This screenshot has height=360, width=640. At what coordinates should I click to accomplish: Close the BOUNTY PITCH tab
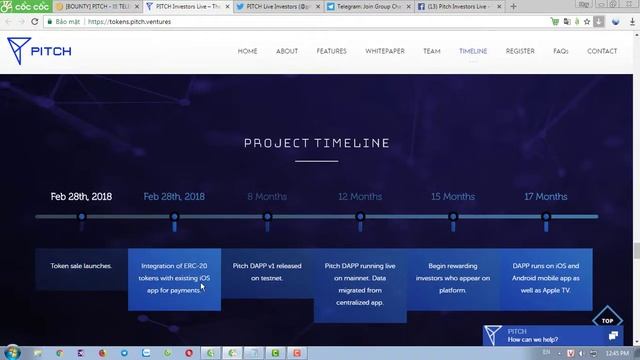click(137, 7)
